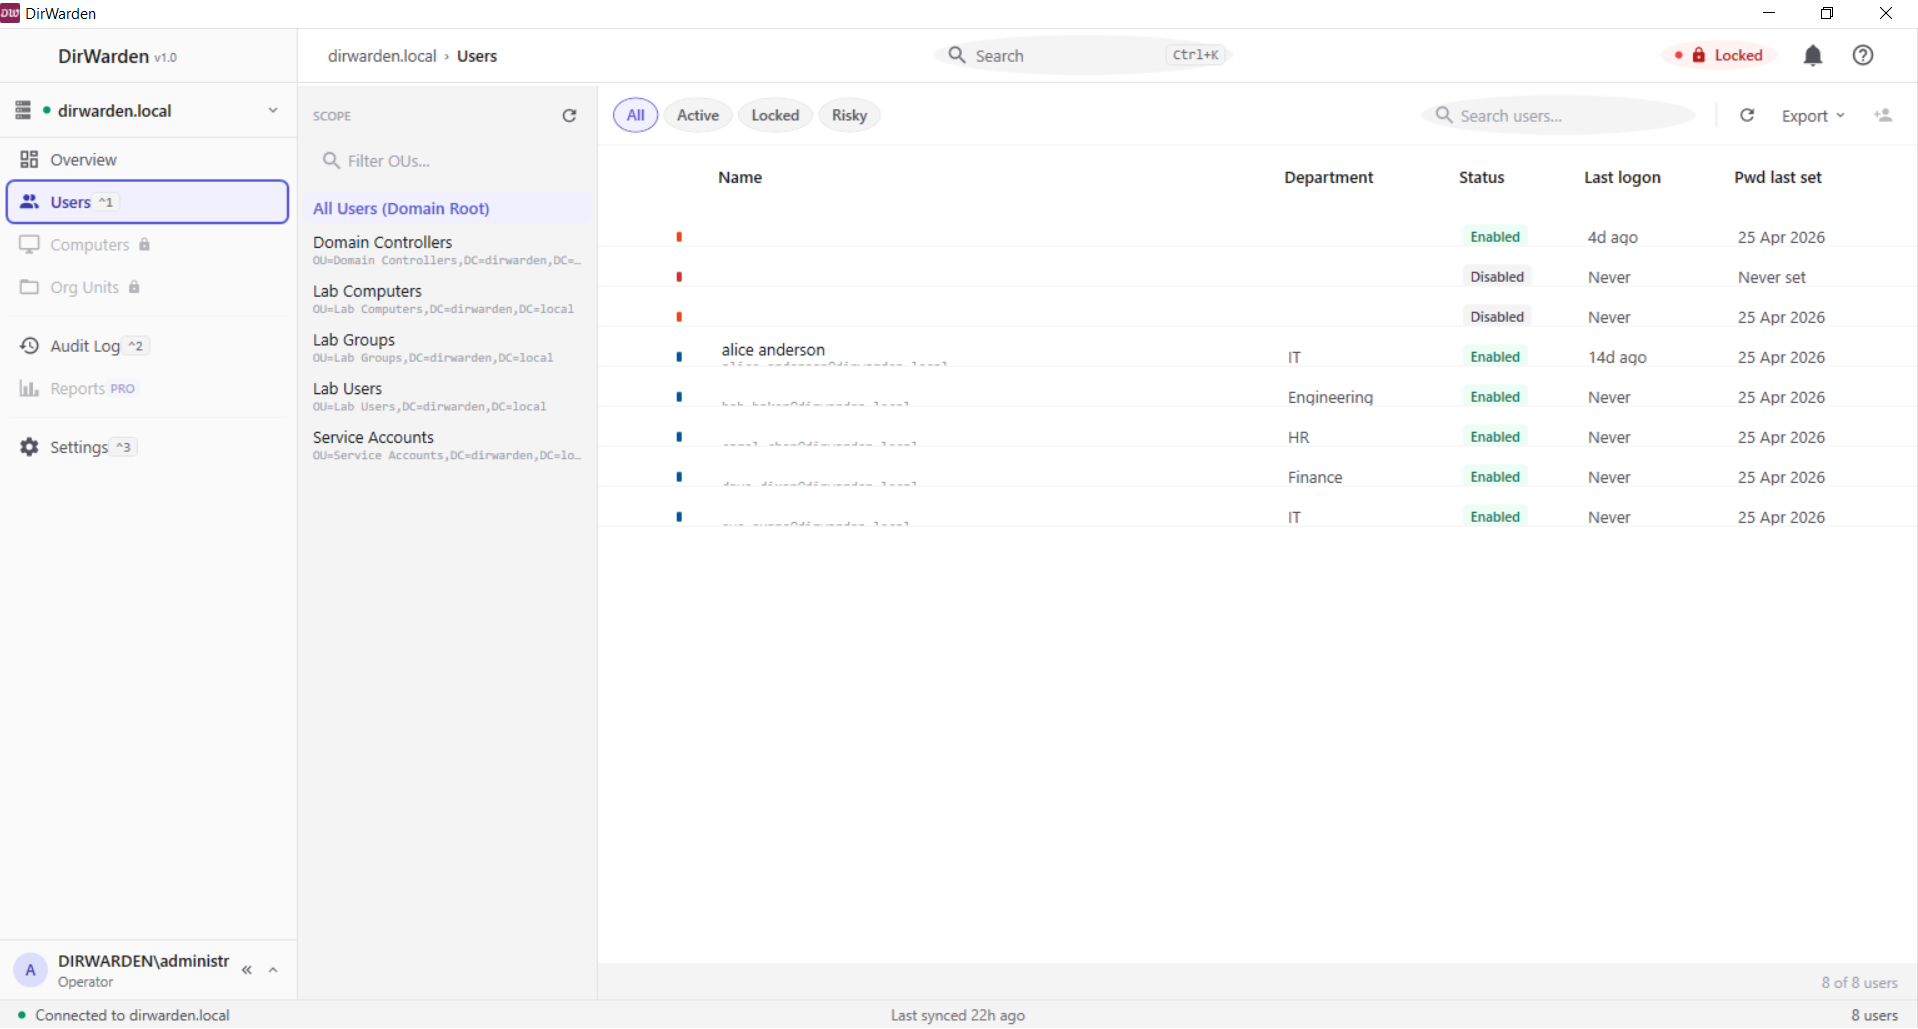Click the Settings gear icon

click(29, 447)
